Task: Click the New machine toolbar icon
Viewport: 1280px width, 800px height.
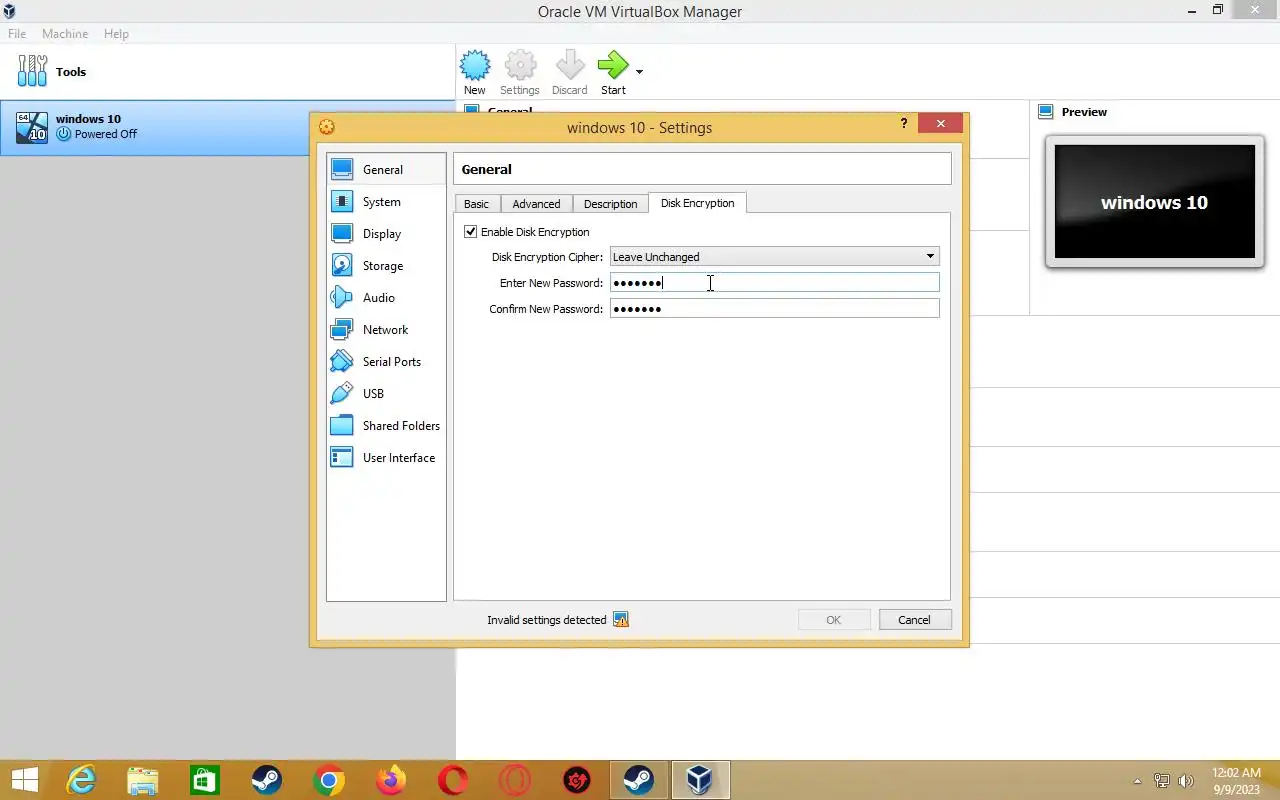Action: pyautogui.click(x=475, y=66)
